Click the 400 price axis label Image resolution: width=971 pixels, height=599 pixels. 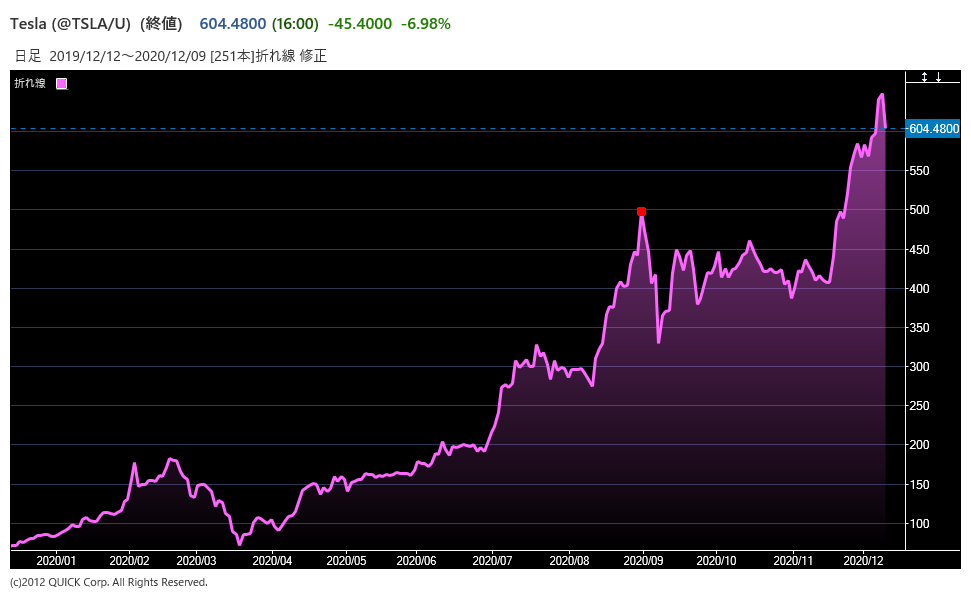click(x=920, y=289)
